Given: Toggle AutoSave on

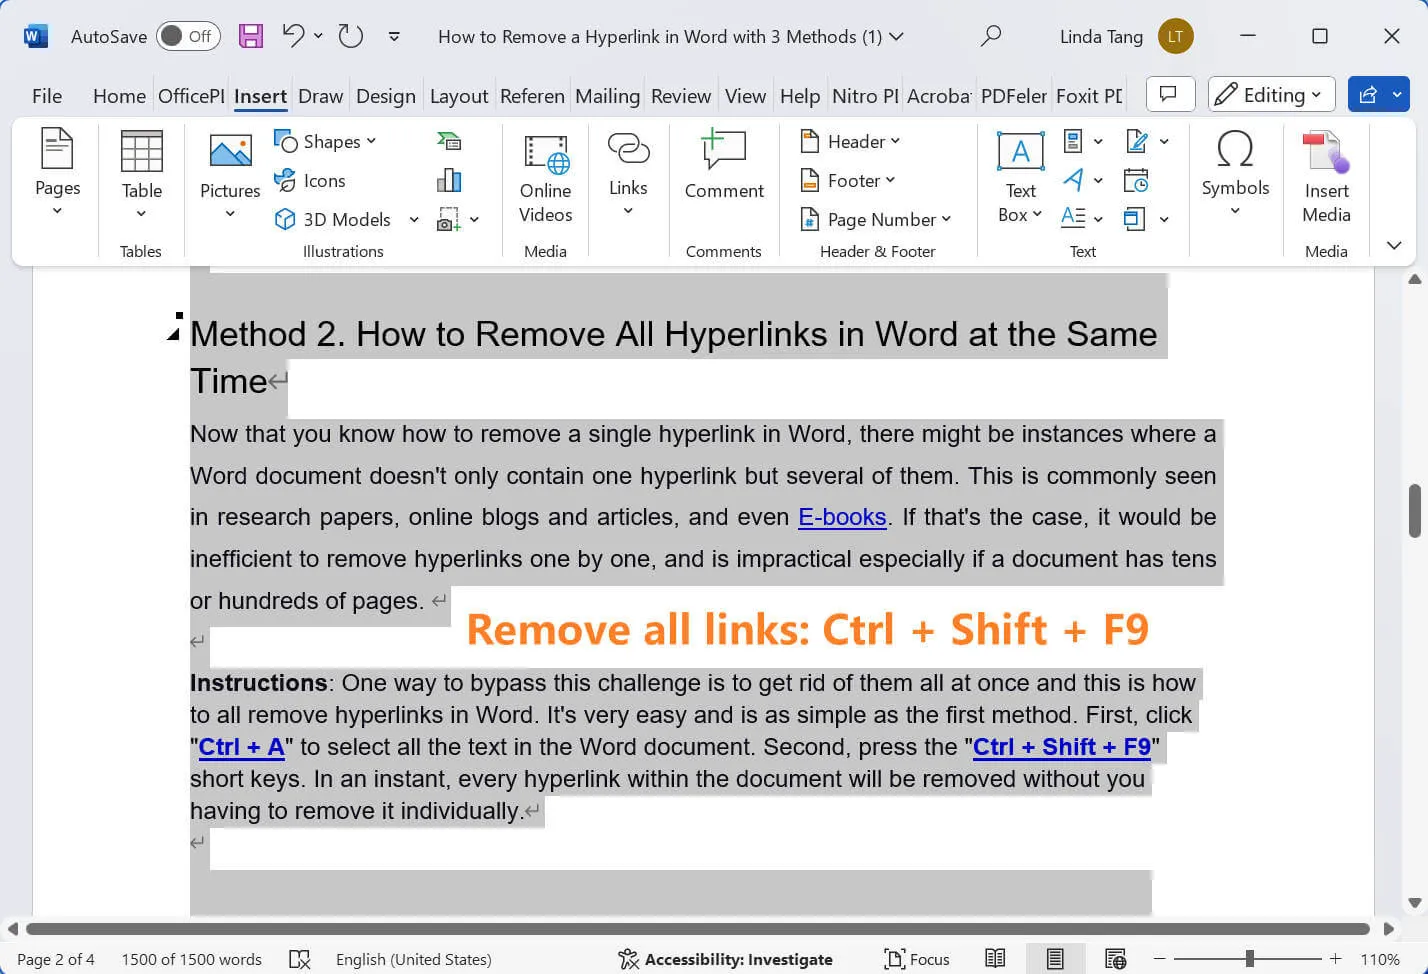Looking at the screenshot, I should (188, 35).
